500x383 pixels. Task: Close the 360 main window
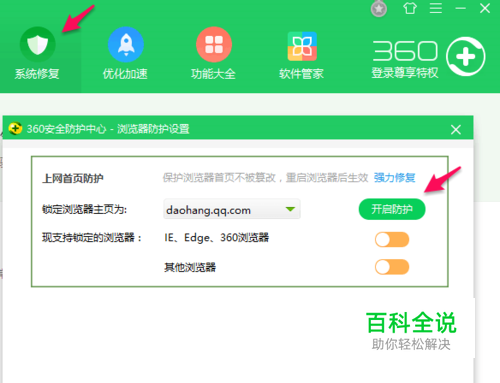point(485,8)
